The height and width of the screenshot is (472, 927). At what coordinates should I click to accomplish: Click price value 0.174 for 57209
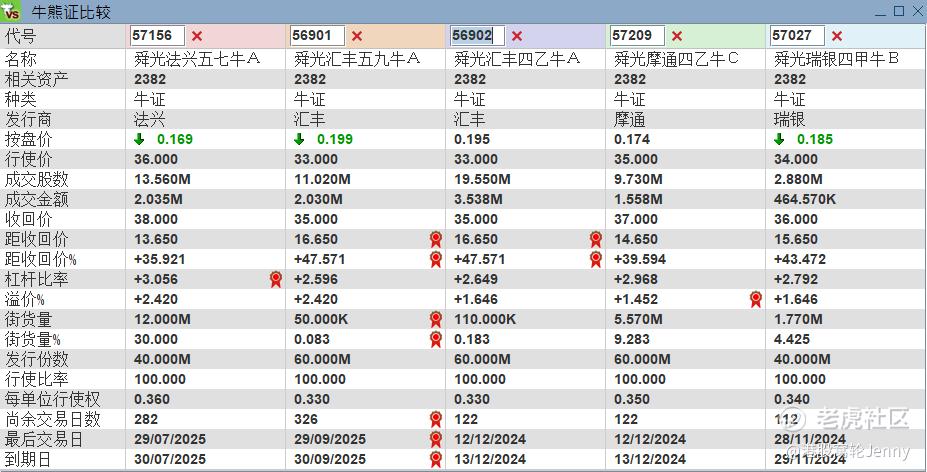tap(632, 139)
